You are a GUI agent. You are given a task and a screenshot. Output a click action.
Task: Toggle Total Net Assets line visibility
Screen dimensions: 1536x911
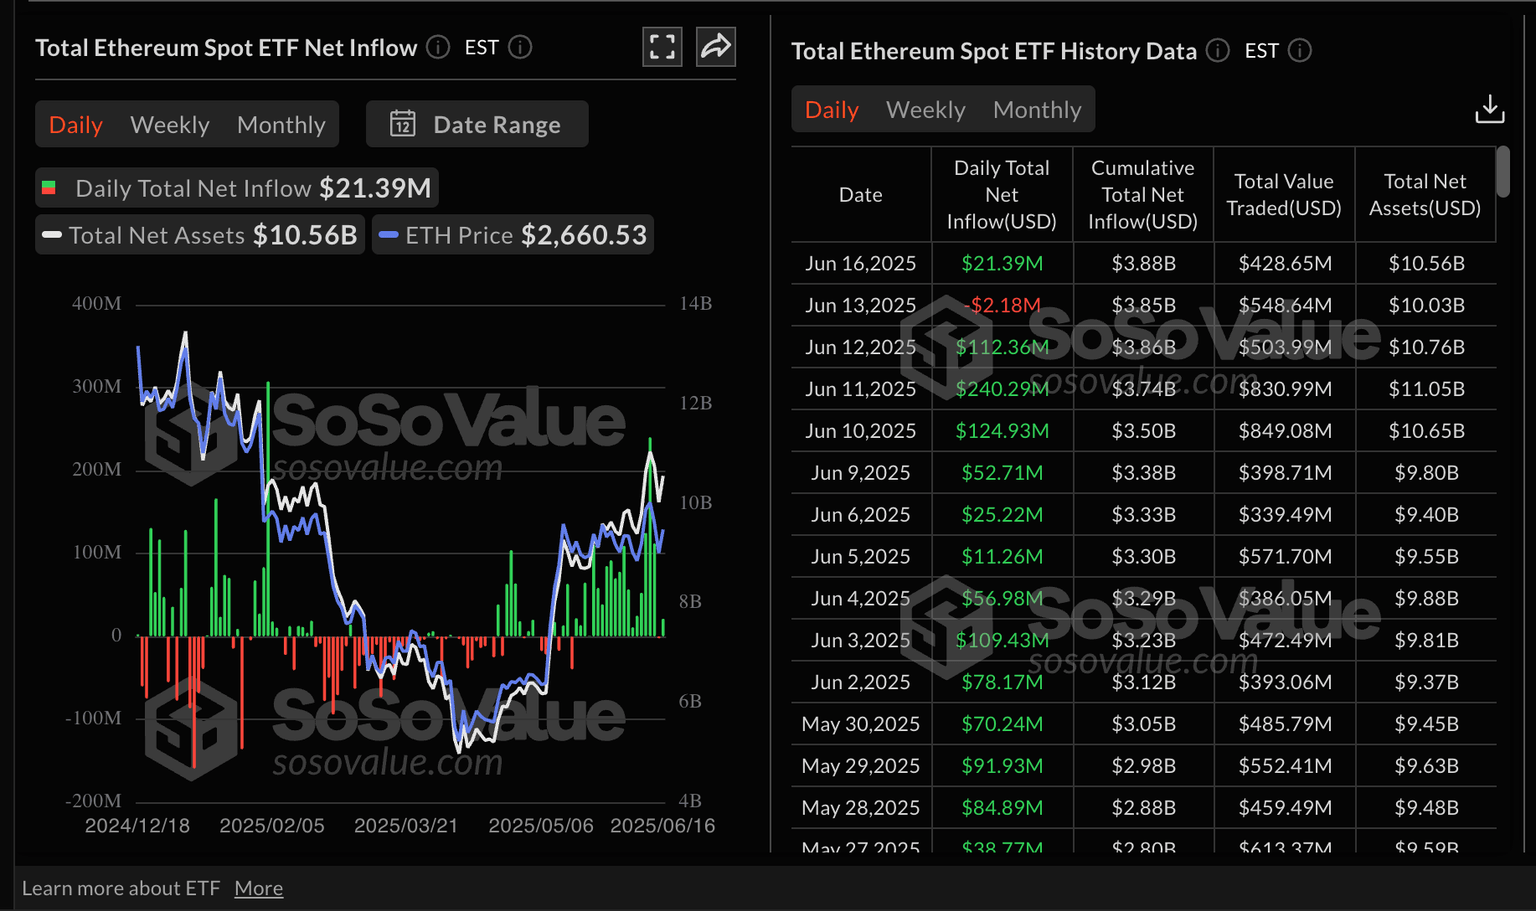click(200, 235)
